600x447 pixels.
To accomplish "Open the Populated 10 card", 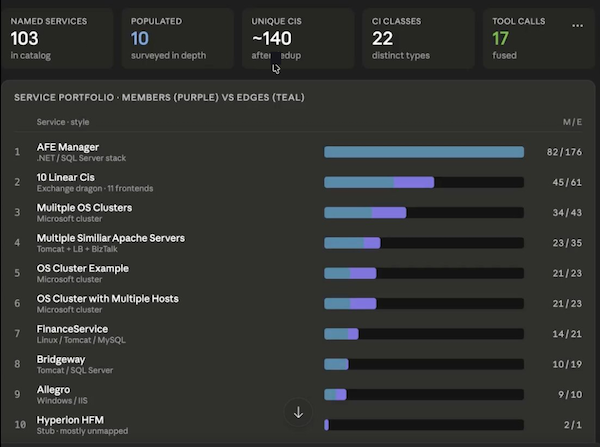I will pyautogui.click(x=178, y=38).
